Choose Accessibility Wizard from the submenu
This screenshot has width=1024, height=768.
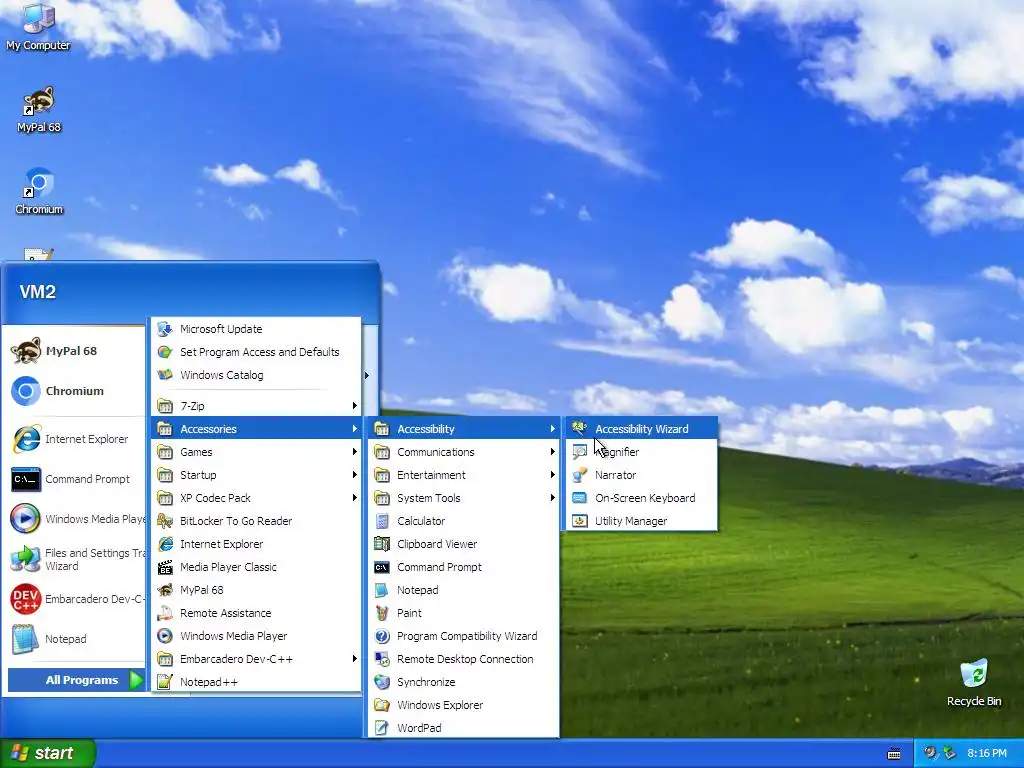pyautogui.click(x=642, y=429)
